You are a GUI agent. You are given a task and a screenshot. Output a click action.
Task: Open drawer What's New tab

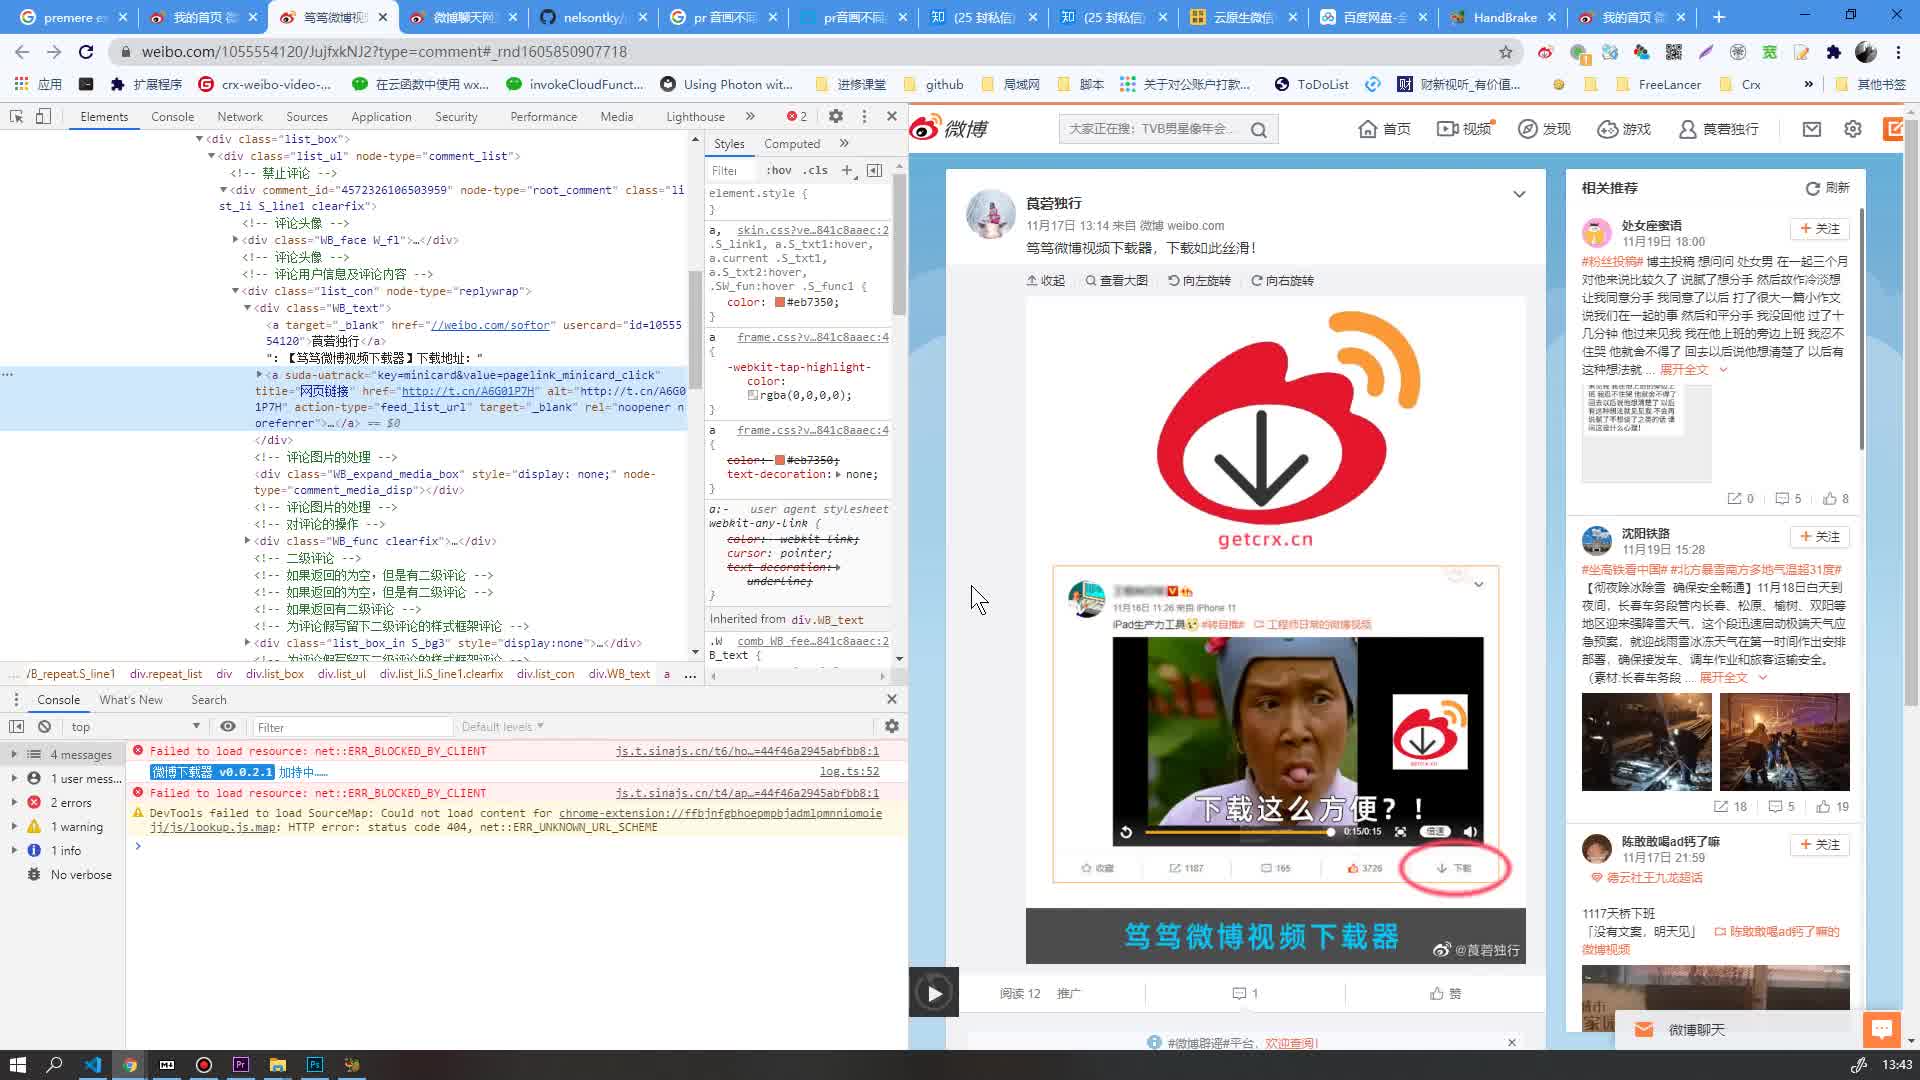click(131, 700)
